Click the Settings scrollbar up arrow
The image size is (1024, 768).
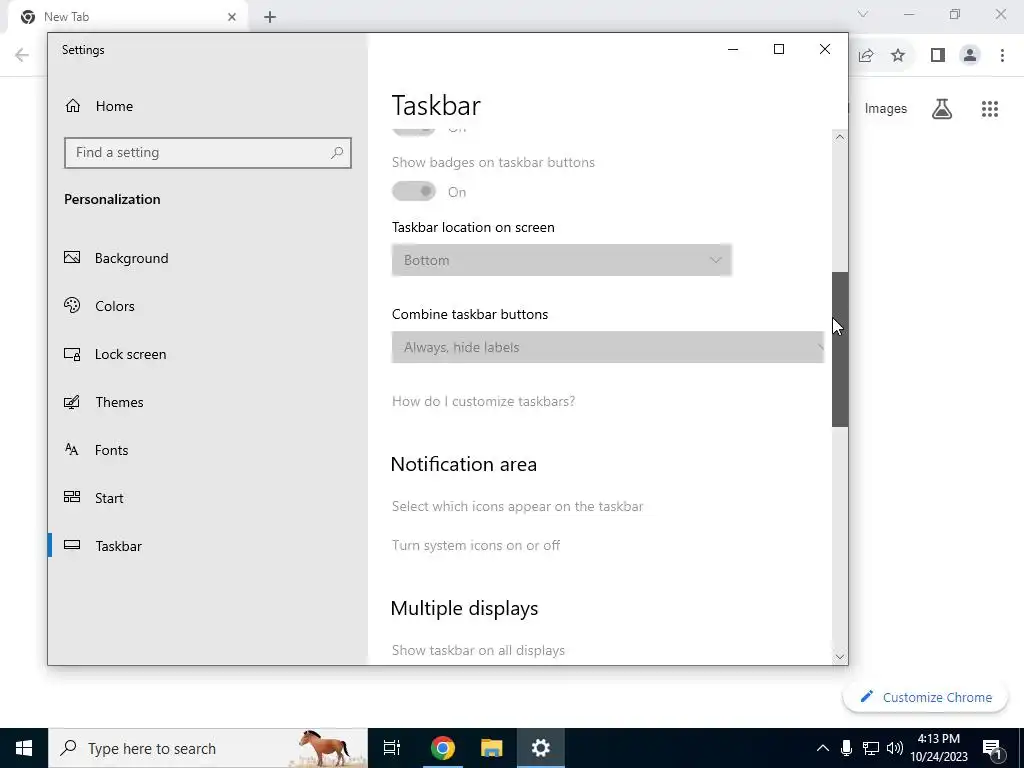(840, 138)
